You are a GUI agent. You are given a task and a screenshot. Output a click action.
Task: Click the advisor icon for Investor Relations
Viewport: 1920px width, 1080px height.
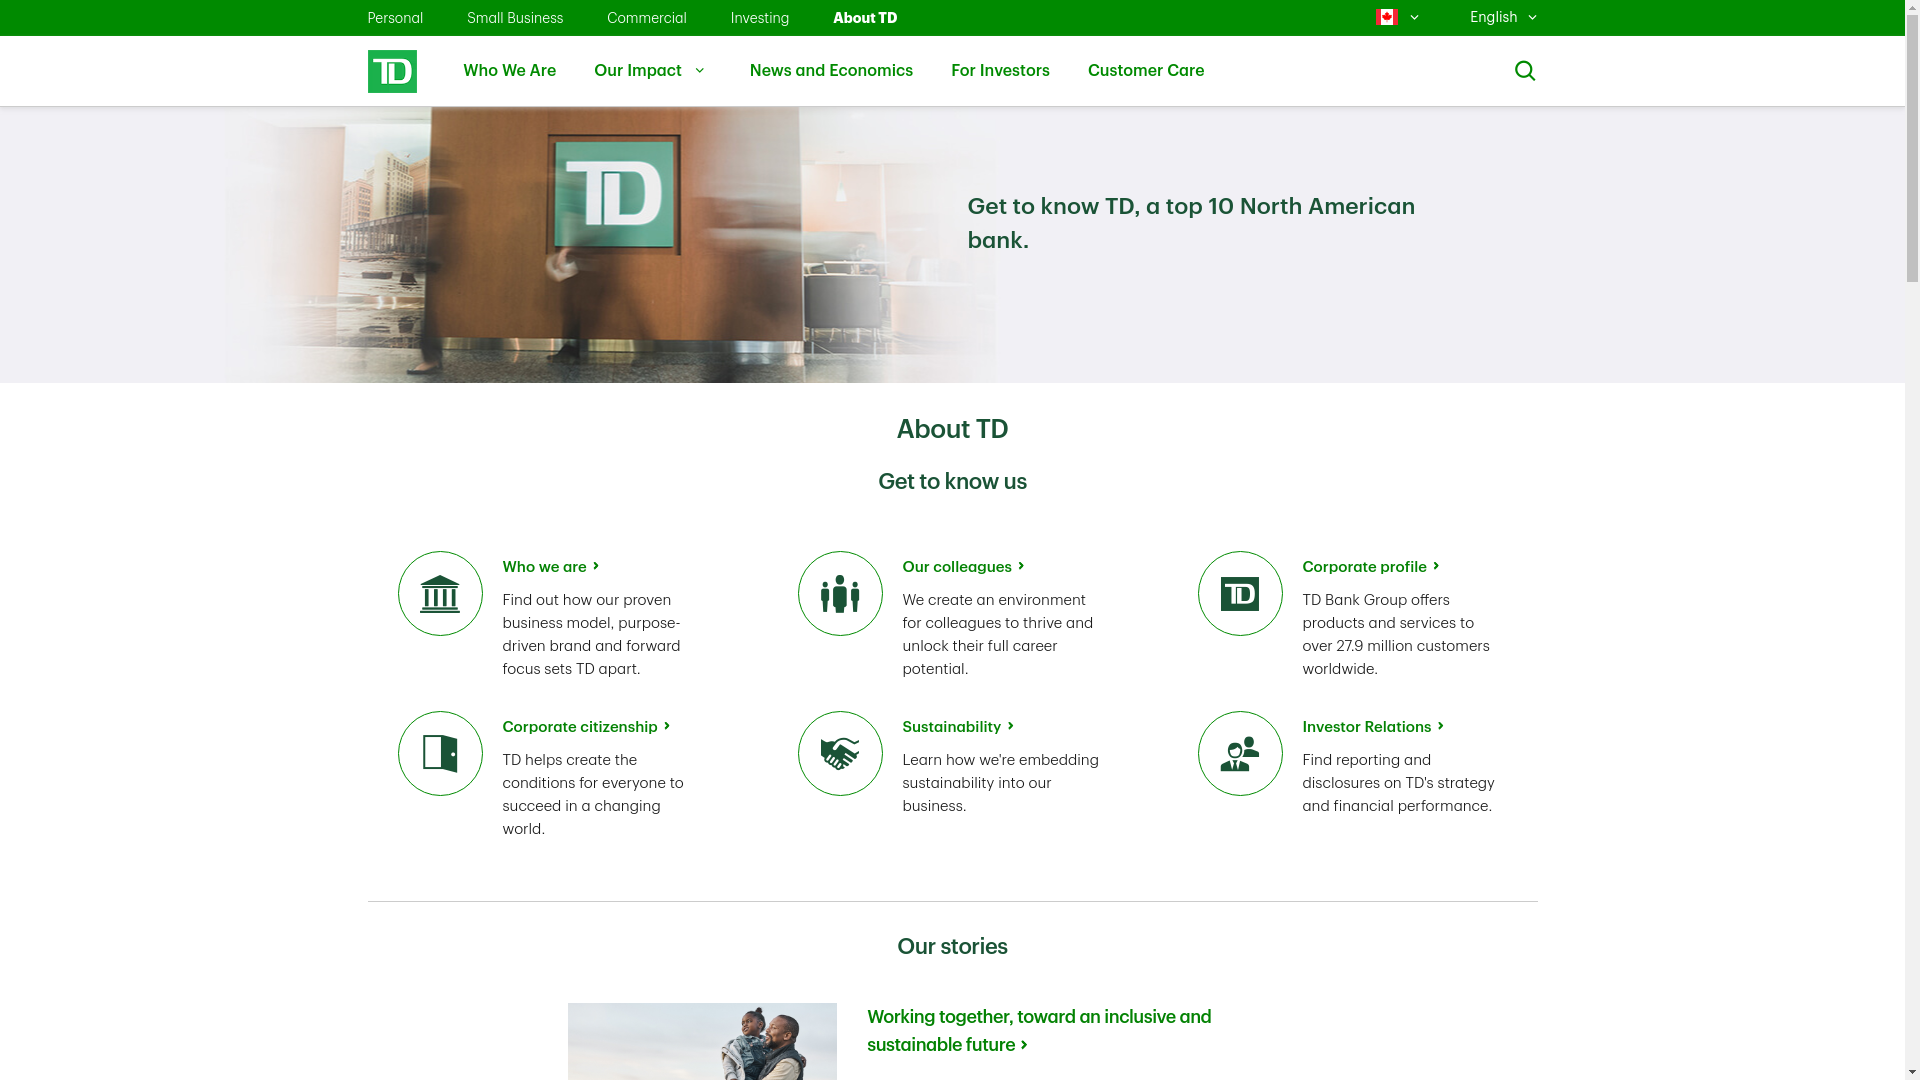1240,754
